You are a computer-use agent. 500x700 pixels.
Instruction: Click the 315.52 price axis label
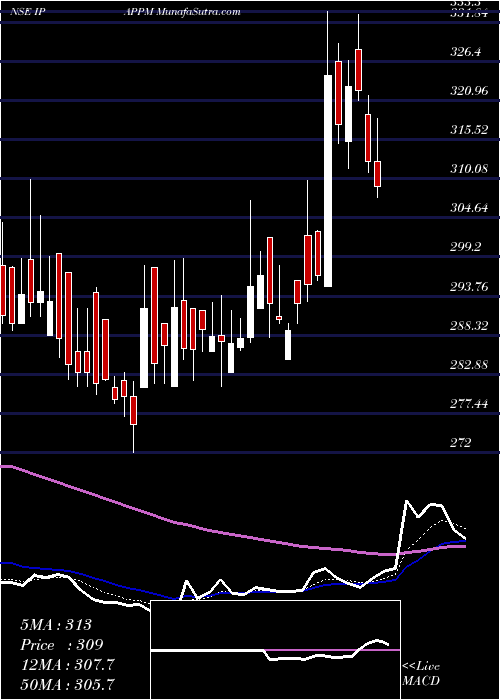pos(470,130)
